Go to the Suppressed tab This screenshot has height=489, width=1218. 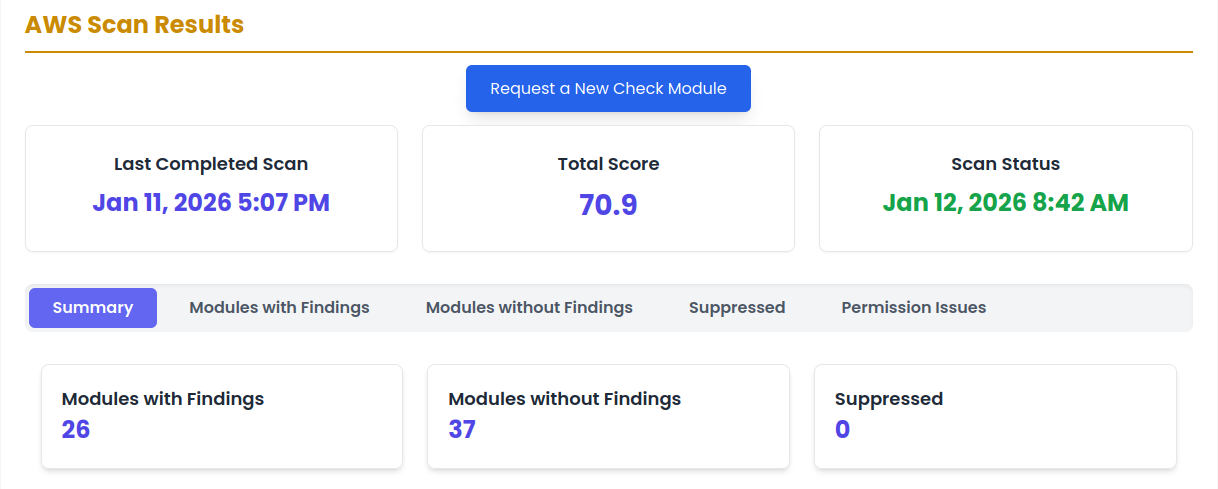737,308
